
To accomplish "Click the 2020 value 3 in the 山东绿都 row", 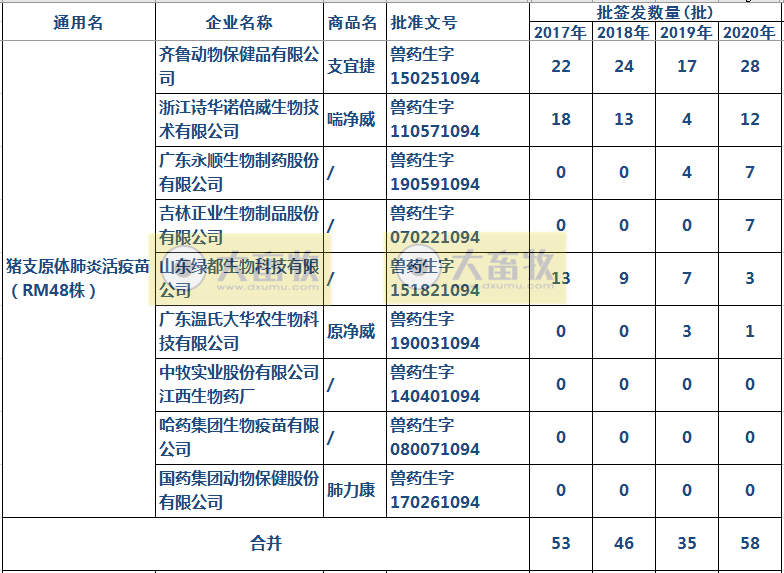I will 750,278.
